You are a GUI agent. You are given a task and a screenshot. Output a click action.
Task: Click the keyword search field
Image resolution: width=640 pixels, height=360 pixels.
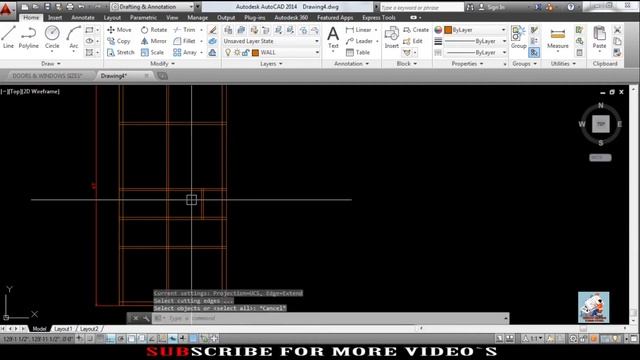(422, 7)
